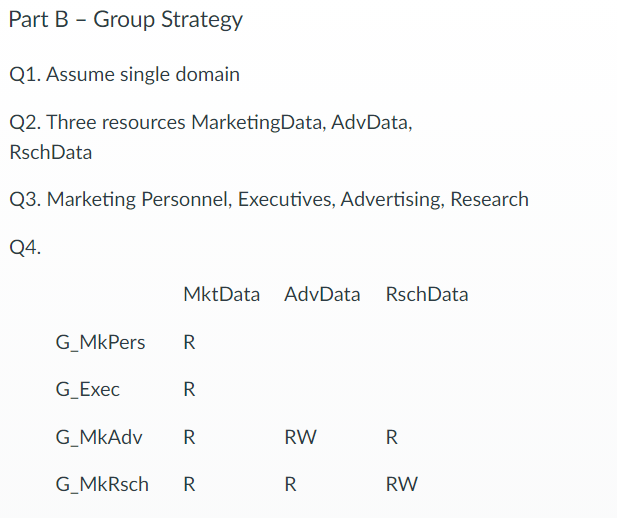Click the G_MkAdv row label
The width and height of the screenshot is (617, 518).
[x=99, y=437]
